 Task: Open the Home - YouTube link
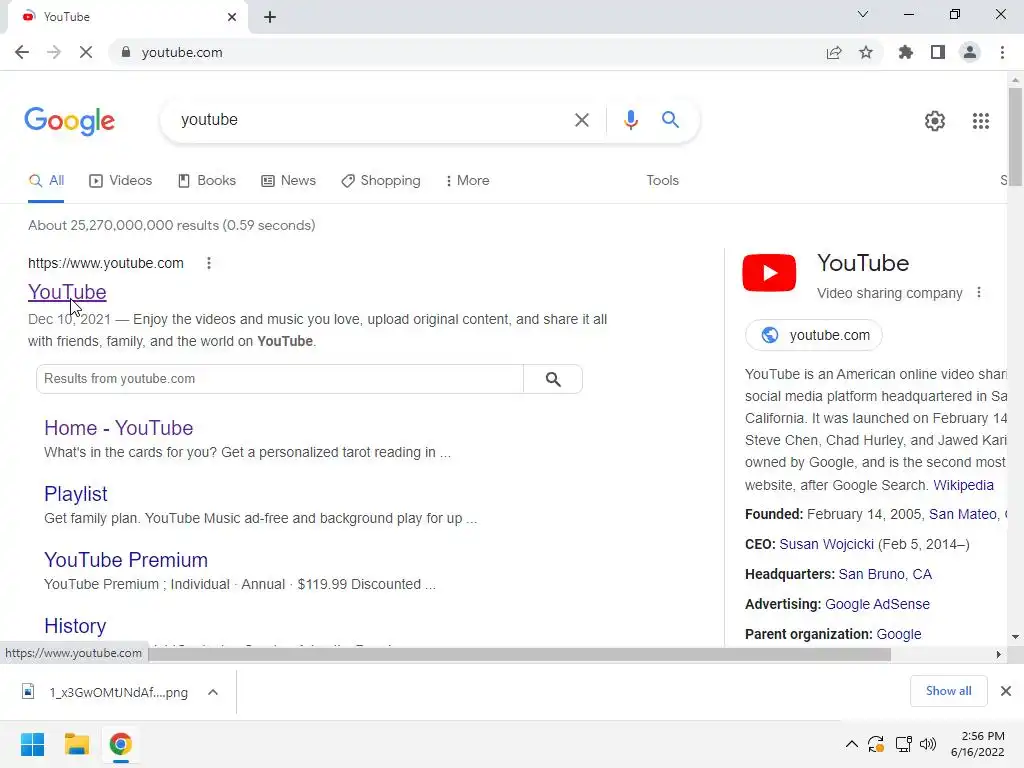(x=119, y=428)
